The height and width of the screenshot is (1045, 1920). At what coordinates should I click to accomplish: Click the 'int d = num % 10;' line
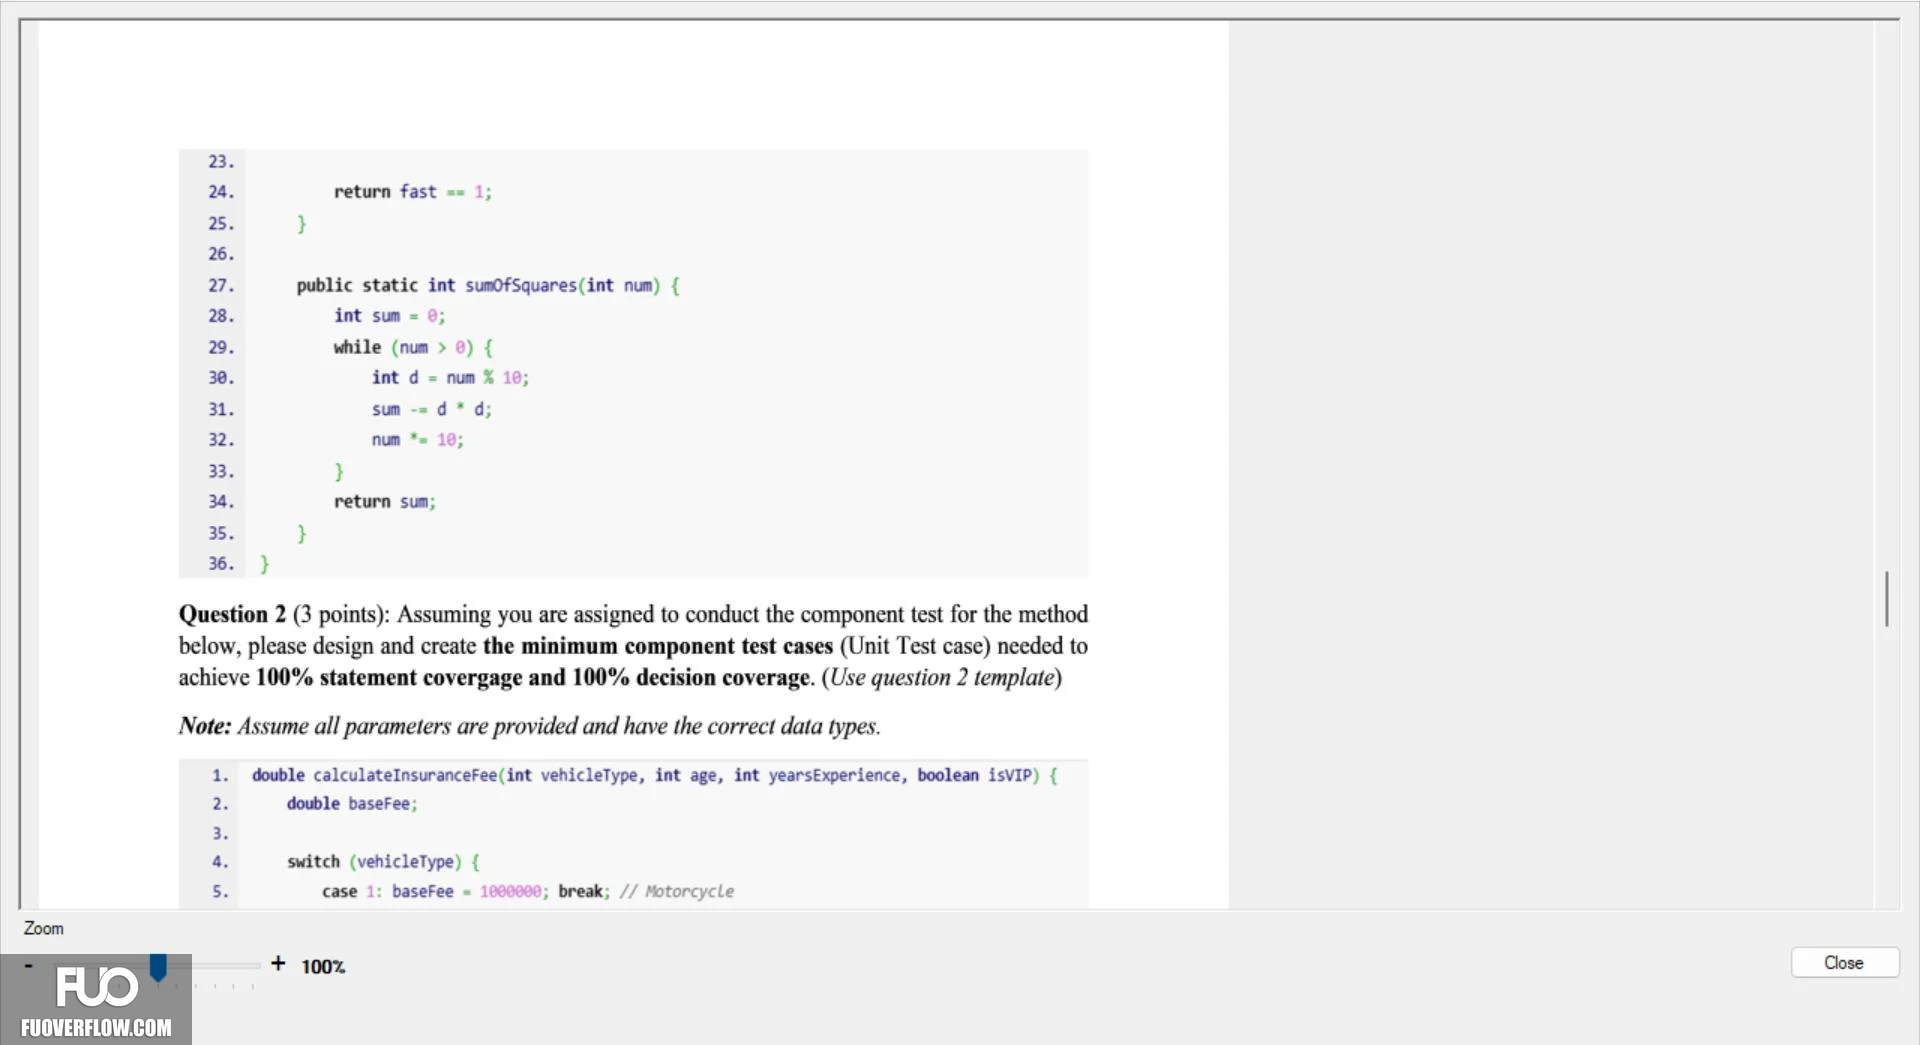click(450, 377)
